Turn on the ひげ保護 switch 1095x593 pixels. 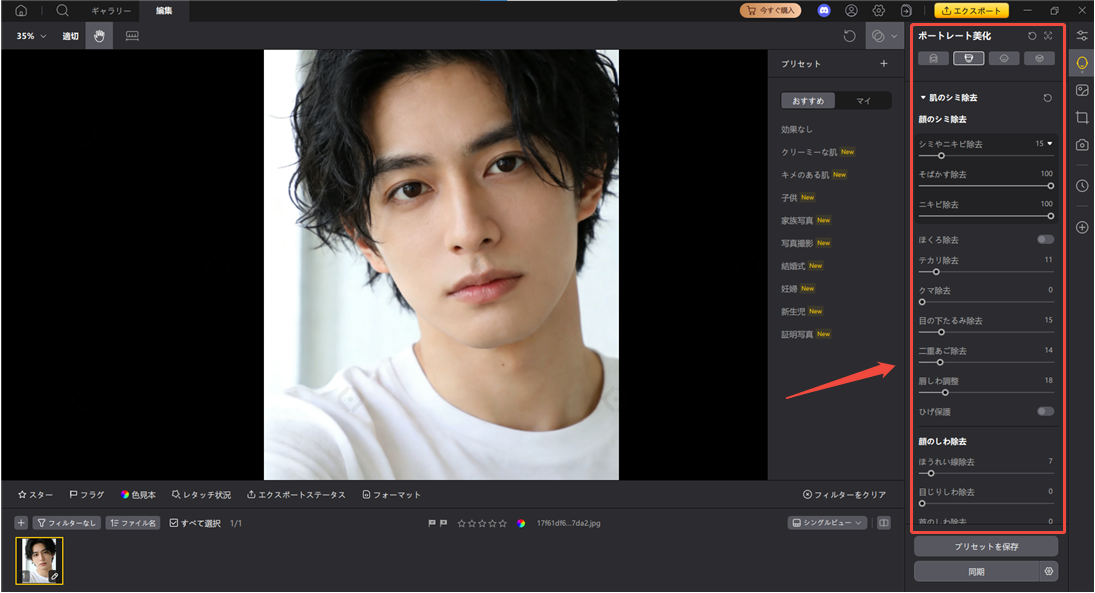1045,411
